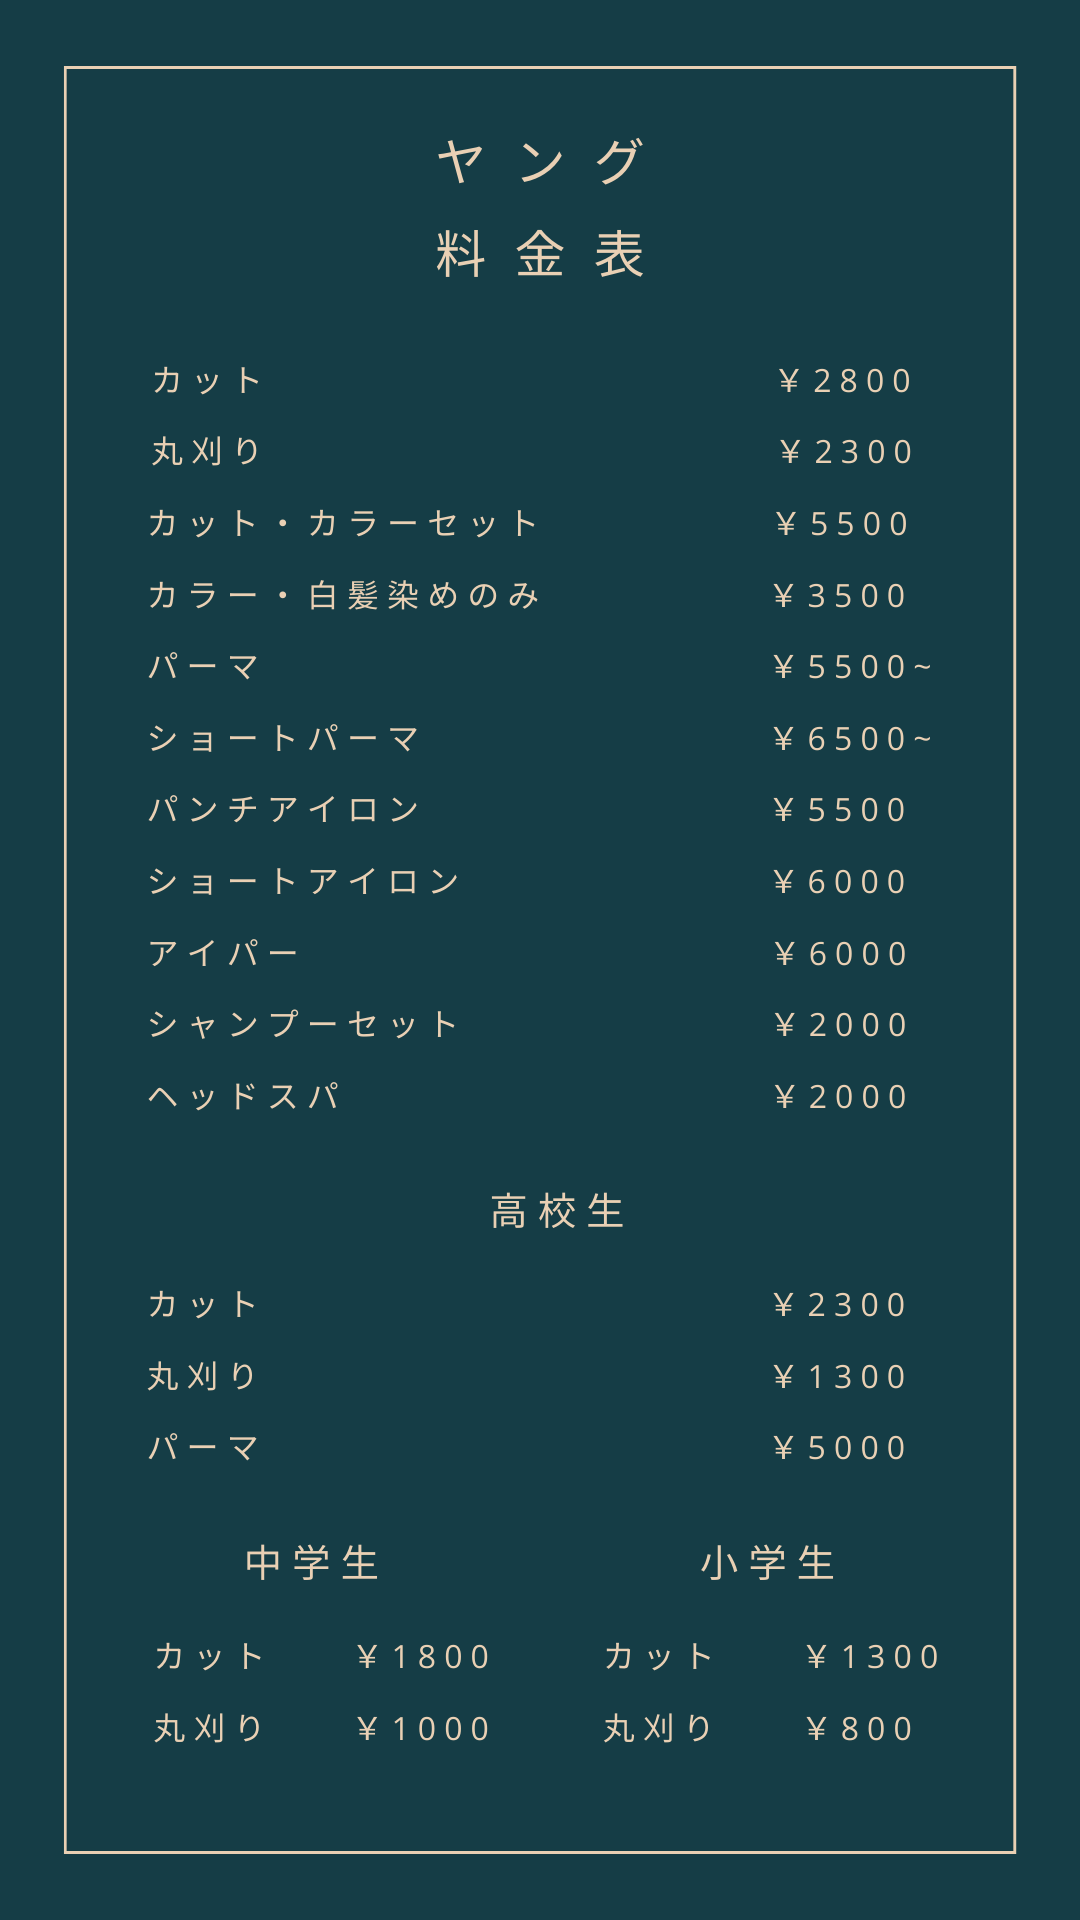This screenshot has height=1920, width=1080.
Task: Click the 小学生 section heading
Action: pos(767,1563)
